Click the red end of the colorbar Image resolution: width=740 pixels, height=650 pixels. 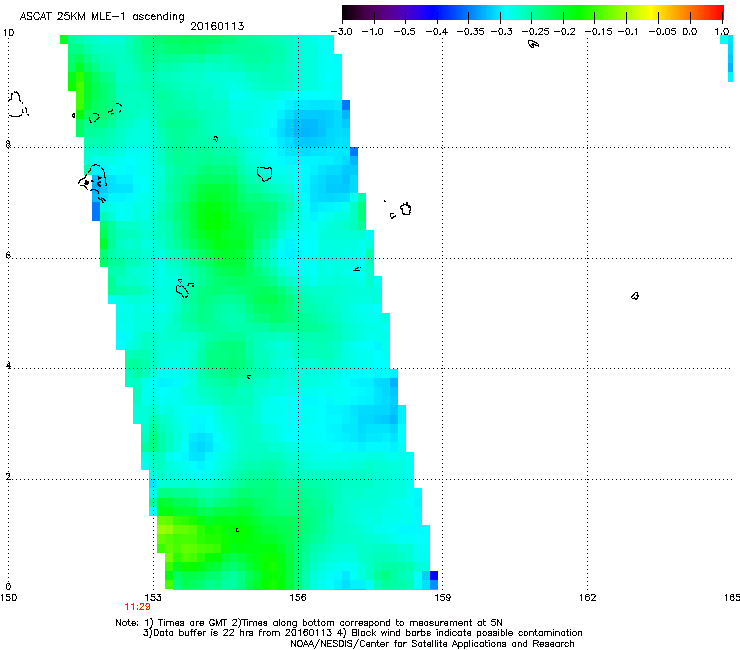(x=715, y=12)
